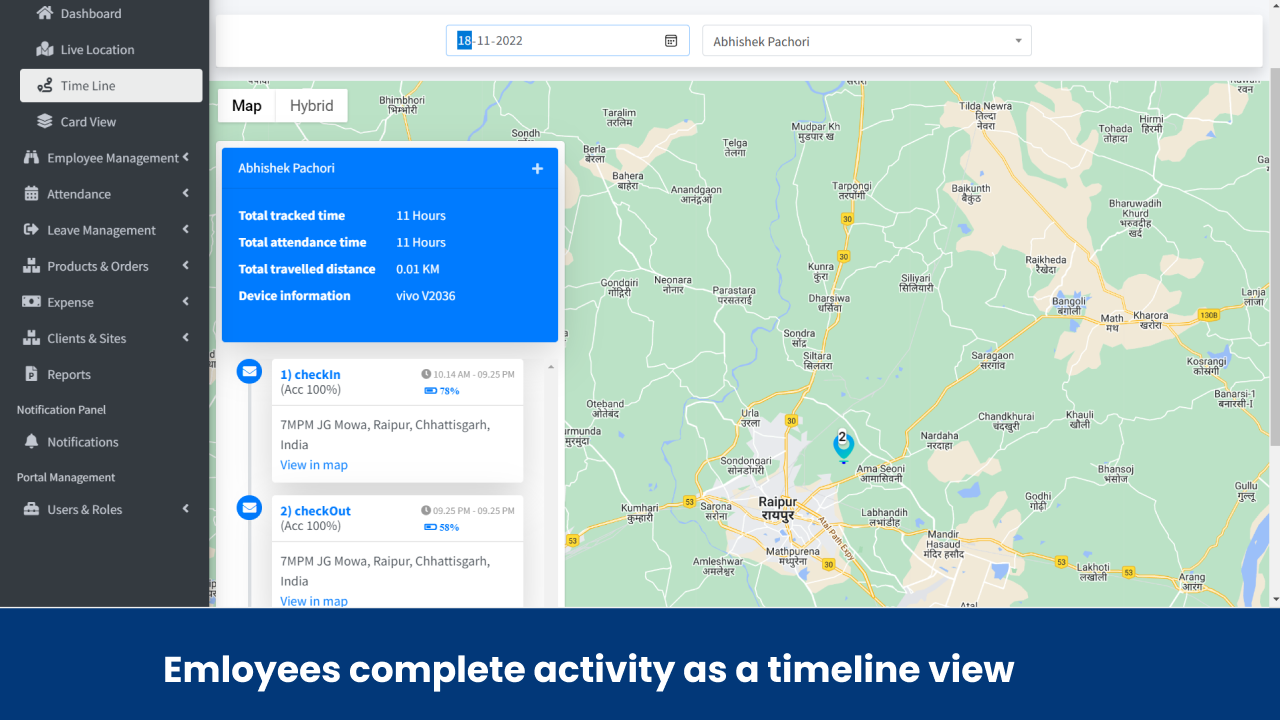Click the plus icon on Abhishek Pachori's card
The image size is (1280, 720).
(x=537, y=168)
